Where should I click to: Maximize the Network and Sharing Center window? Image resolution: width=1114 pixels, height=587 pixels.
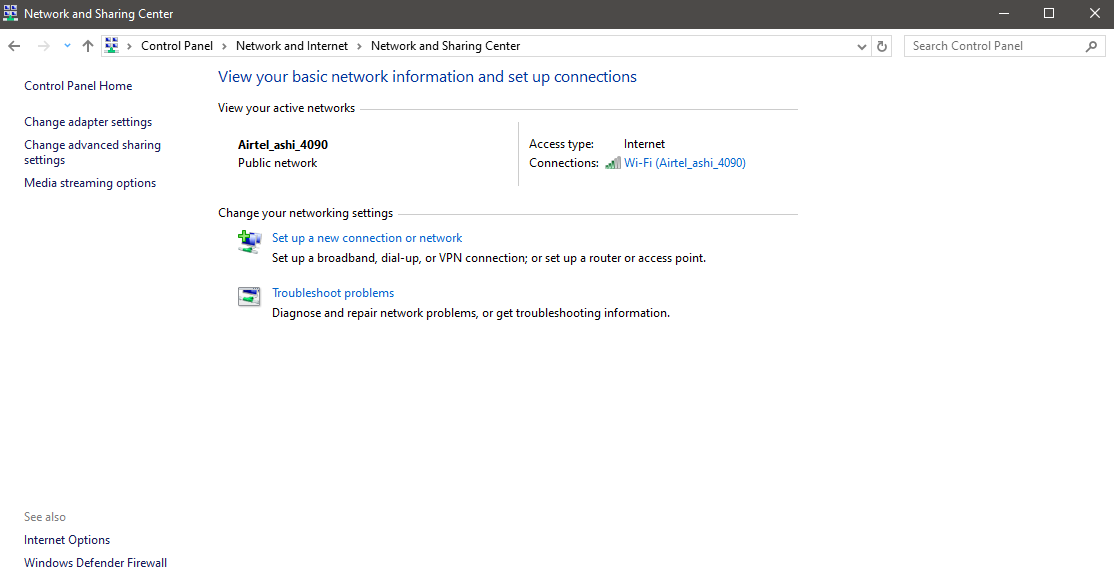click(1049, 14)
